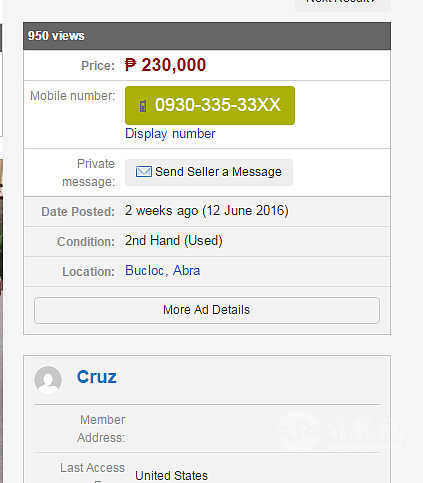Reveal full number via Display number link

tap(170, 134)
